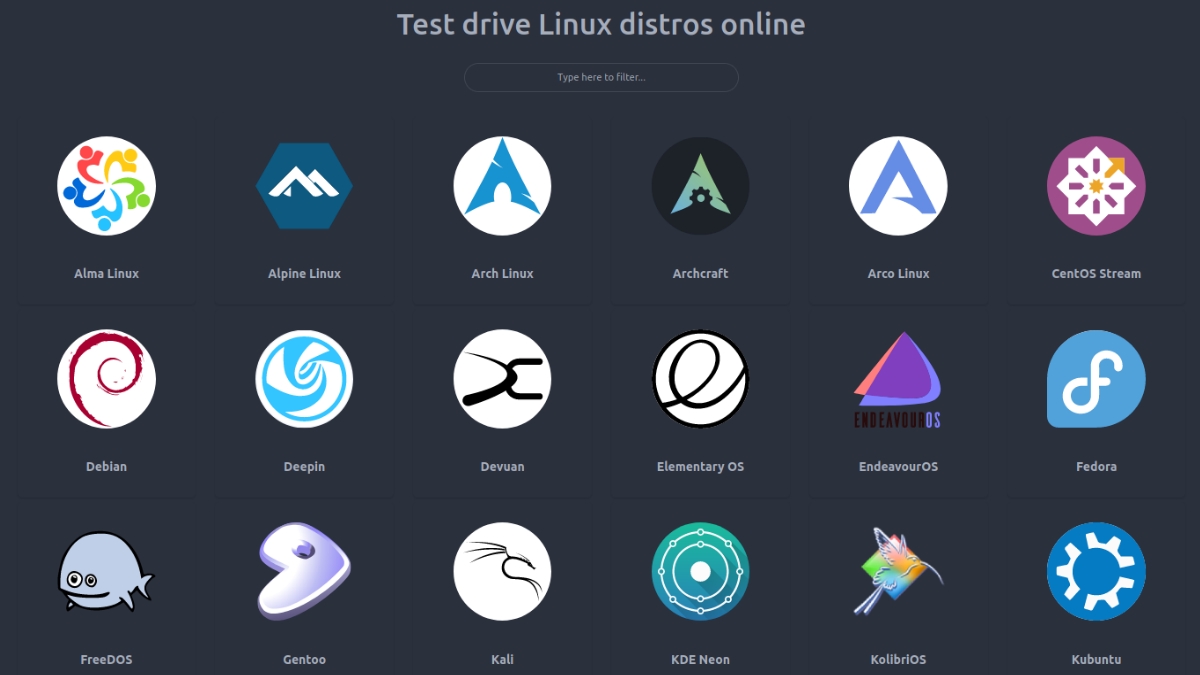Select the Deepin blue logo
The height and width of the screenshot is (675, 1200).
pyautogui.click(x=304, y=379)
